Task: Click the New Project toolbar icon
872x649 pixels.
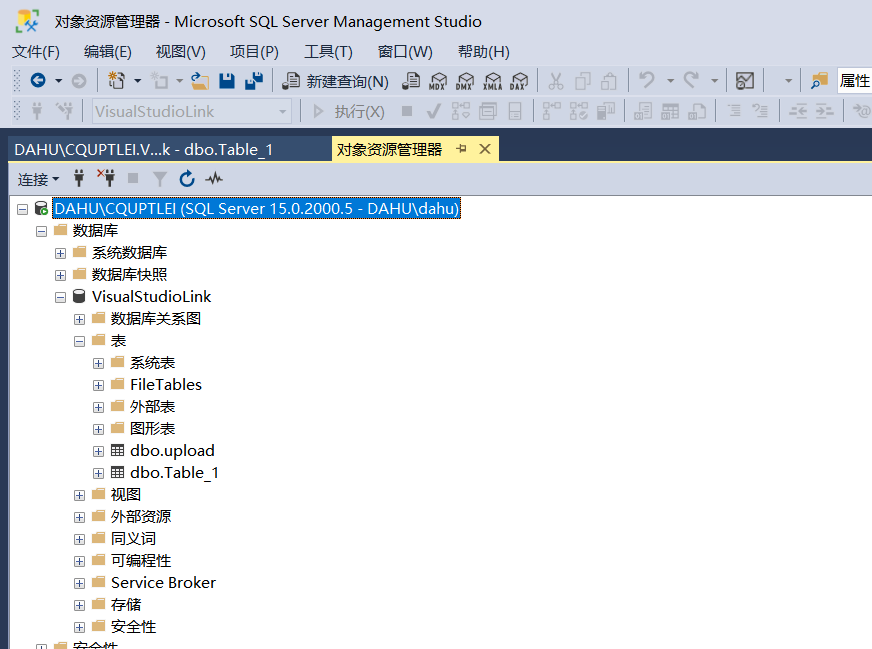Action: click(x=116, y=81)
